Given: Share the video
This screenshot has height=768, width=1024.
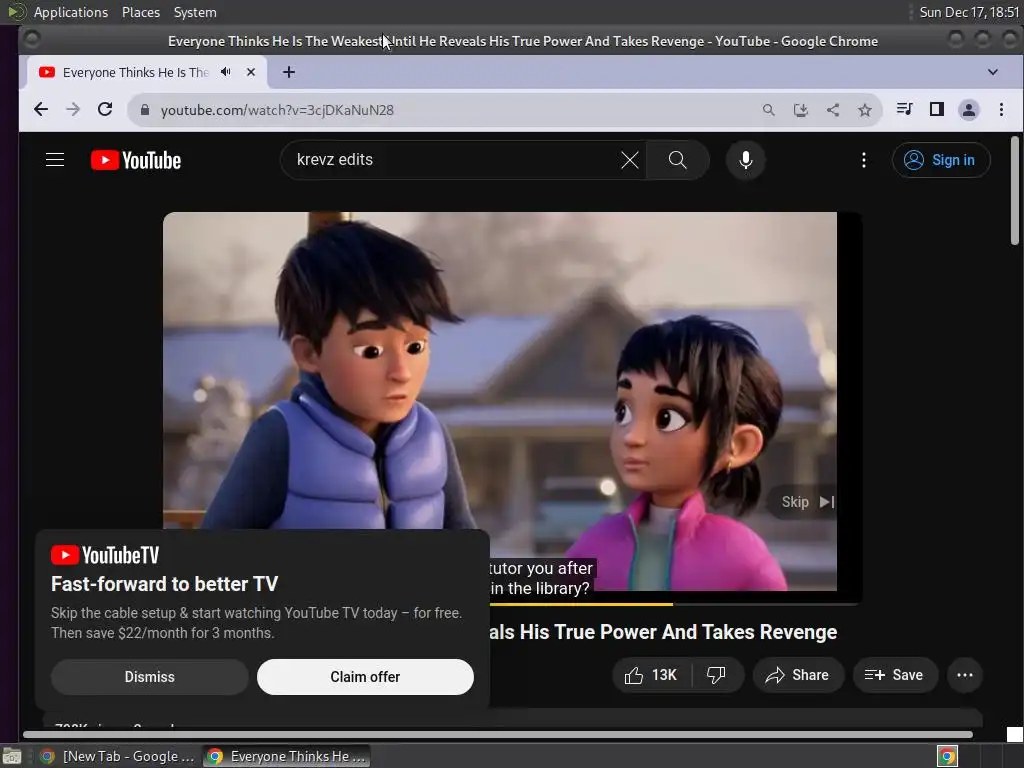Looking at the screenshot, I should (798, 675).
